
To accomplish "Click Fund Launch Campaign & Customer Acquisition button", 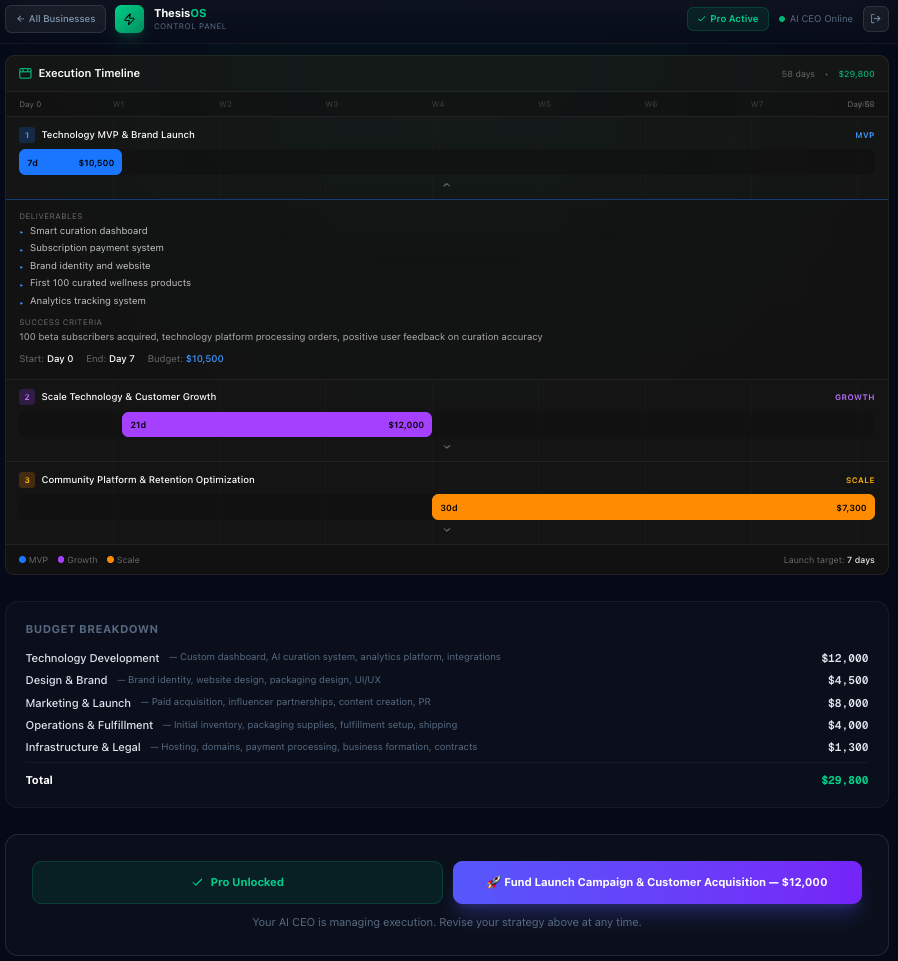I will 657,882.
